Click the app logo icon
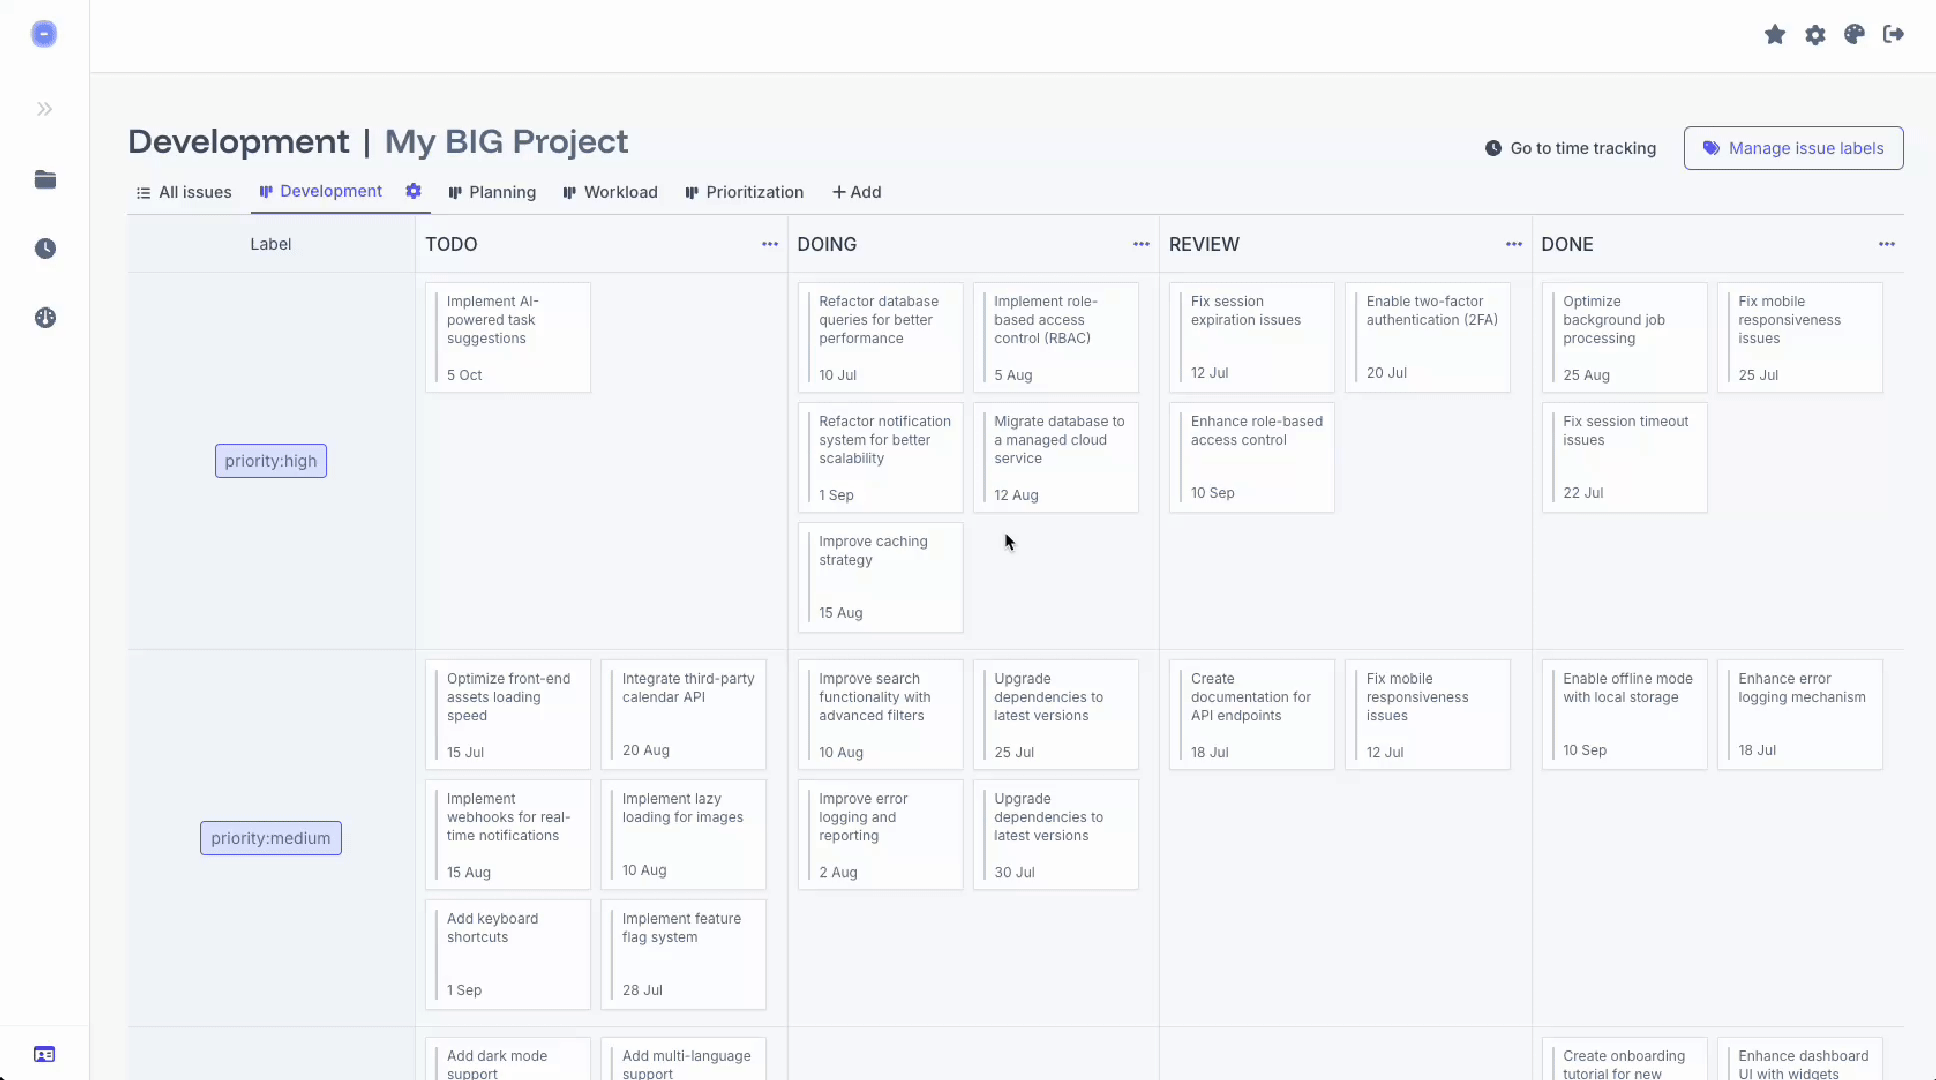The height and width of the screenshot is (1080, 1936). [44, 34]
